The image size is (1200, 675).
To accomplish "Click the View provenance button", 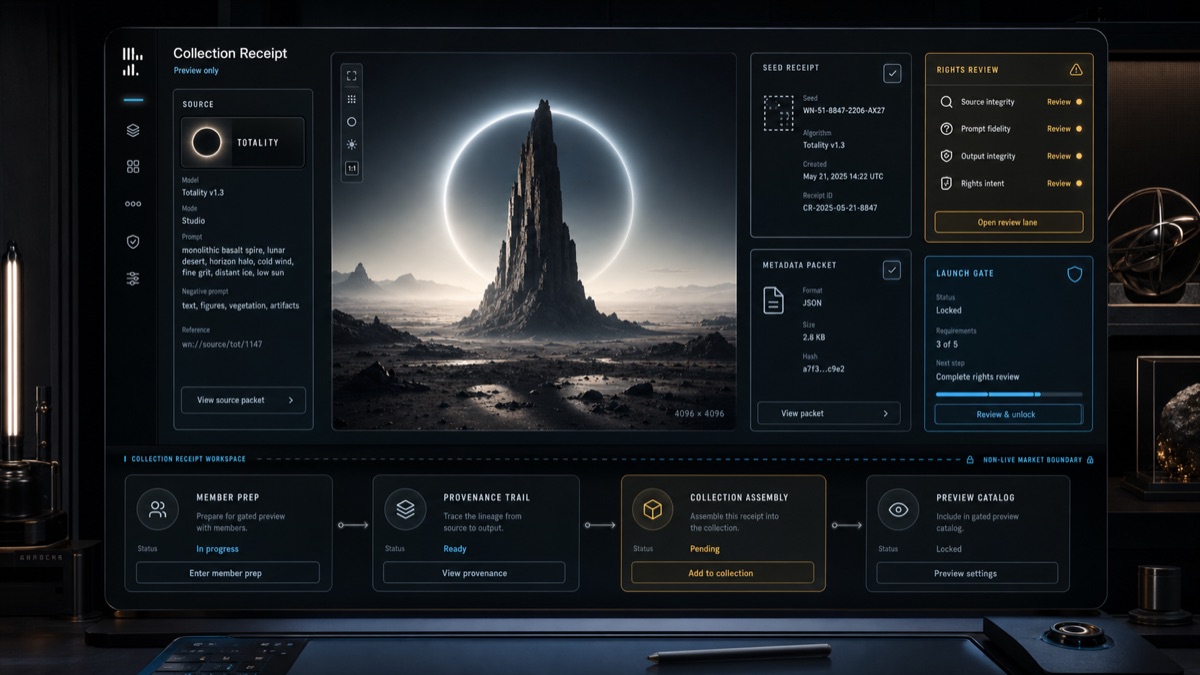I will point(474,573).
